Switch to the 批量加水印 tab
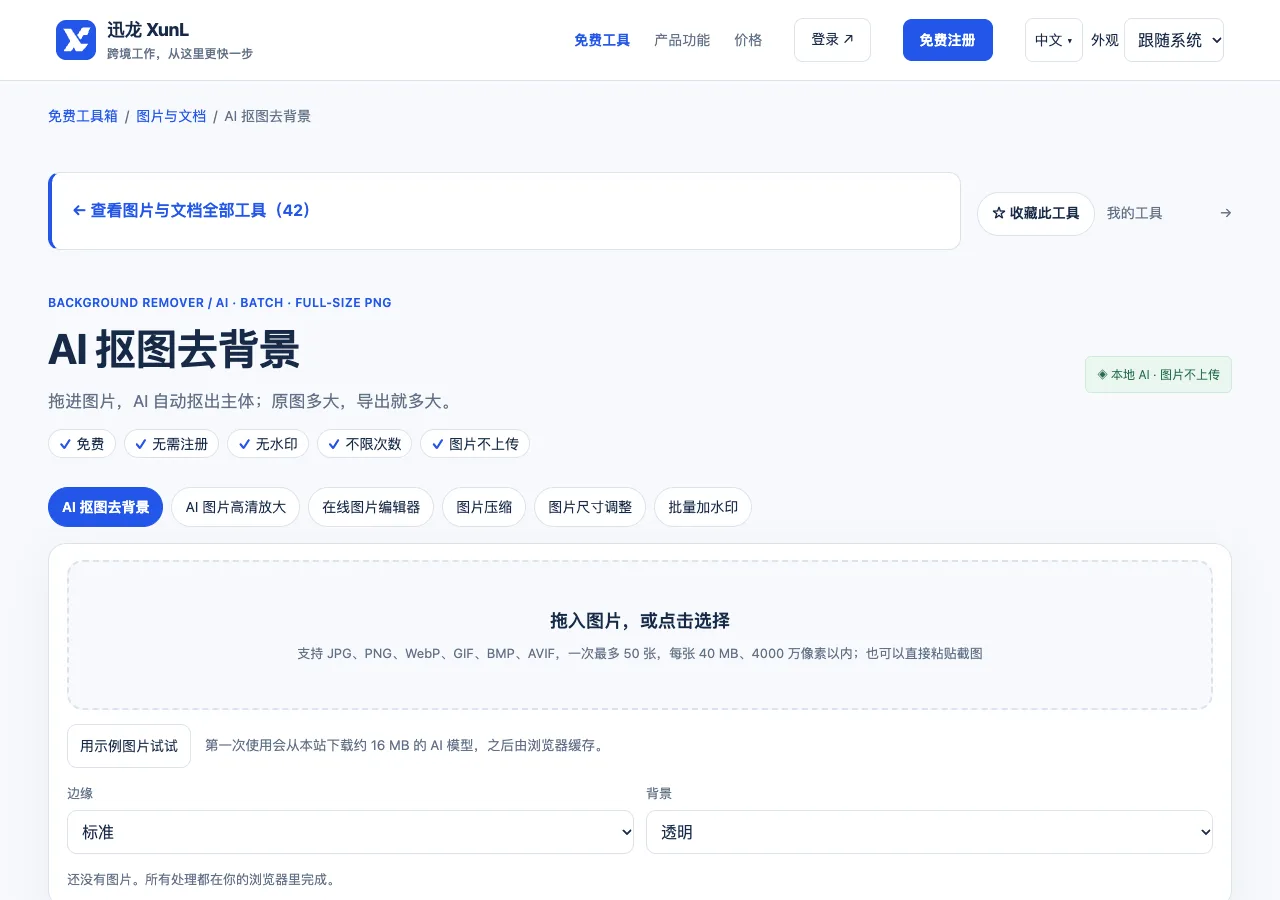This screenshot has width=1280, height=900. click(703, 507)
